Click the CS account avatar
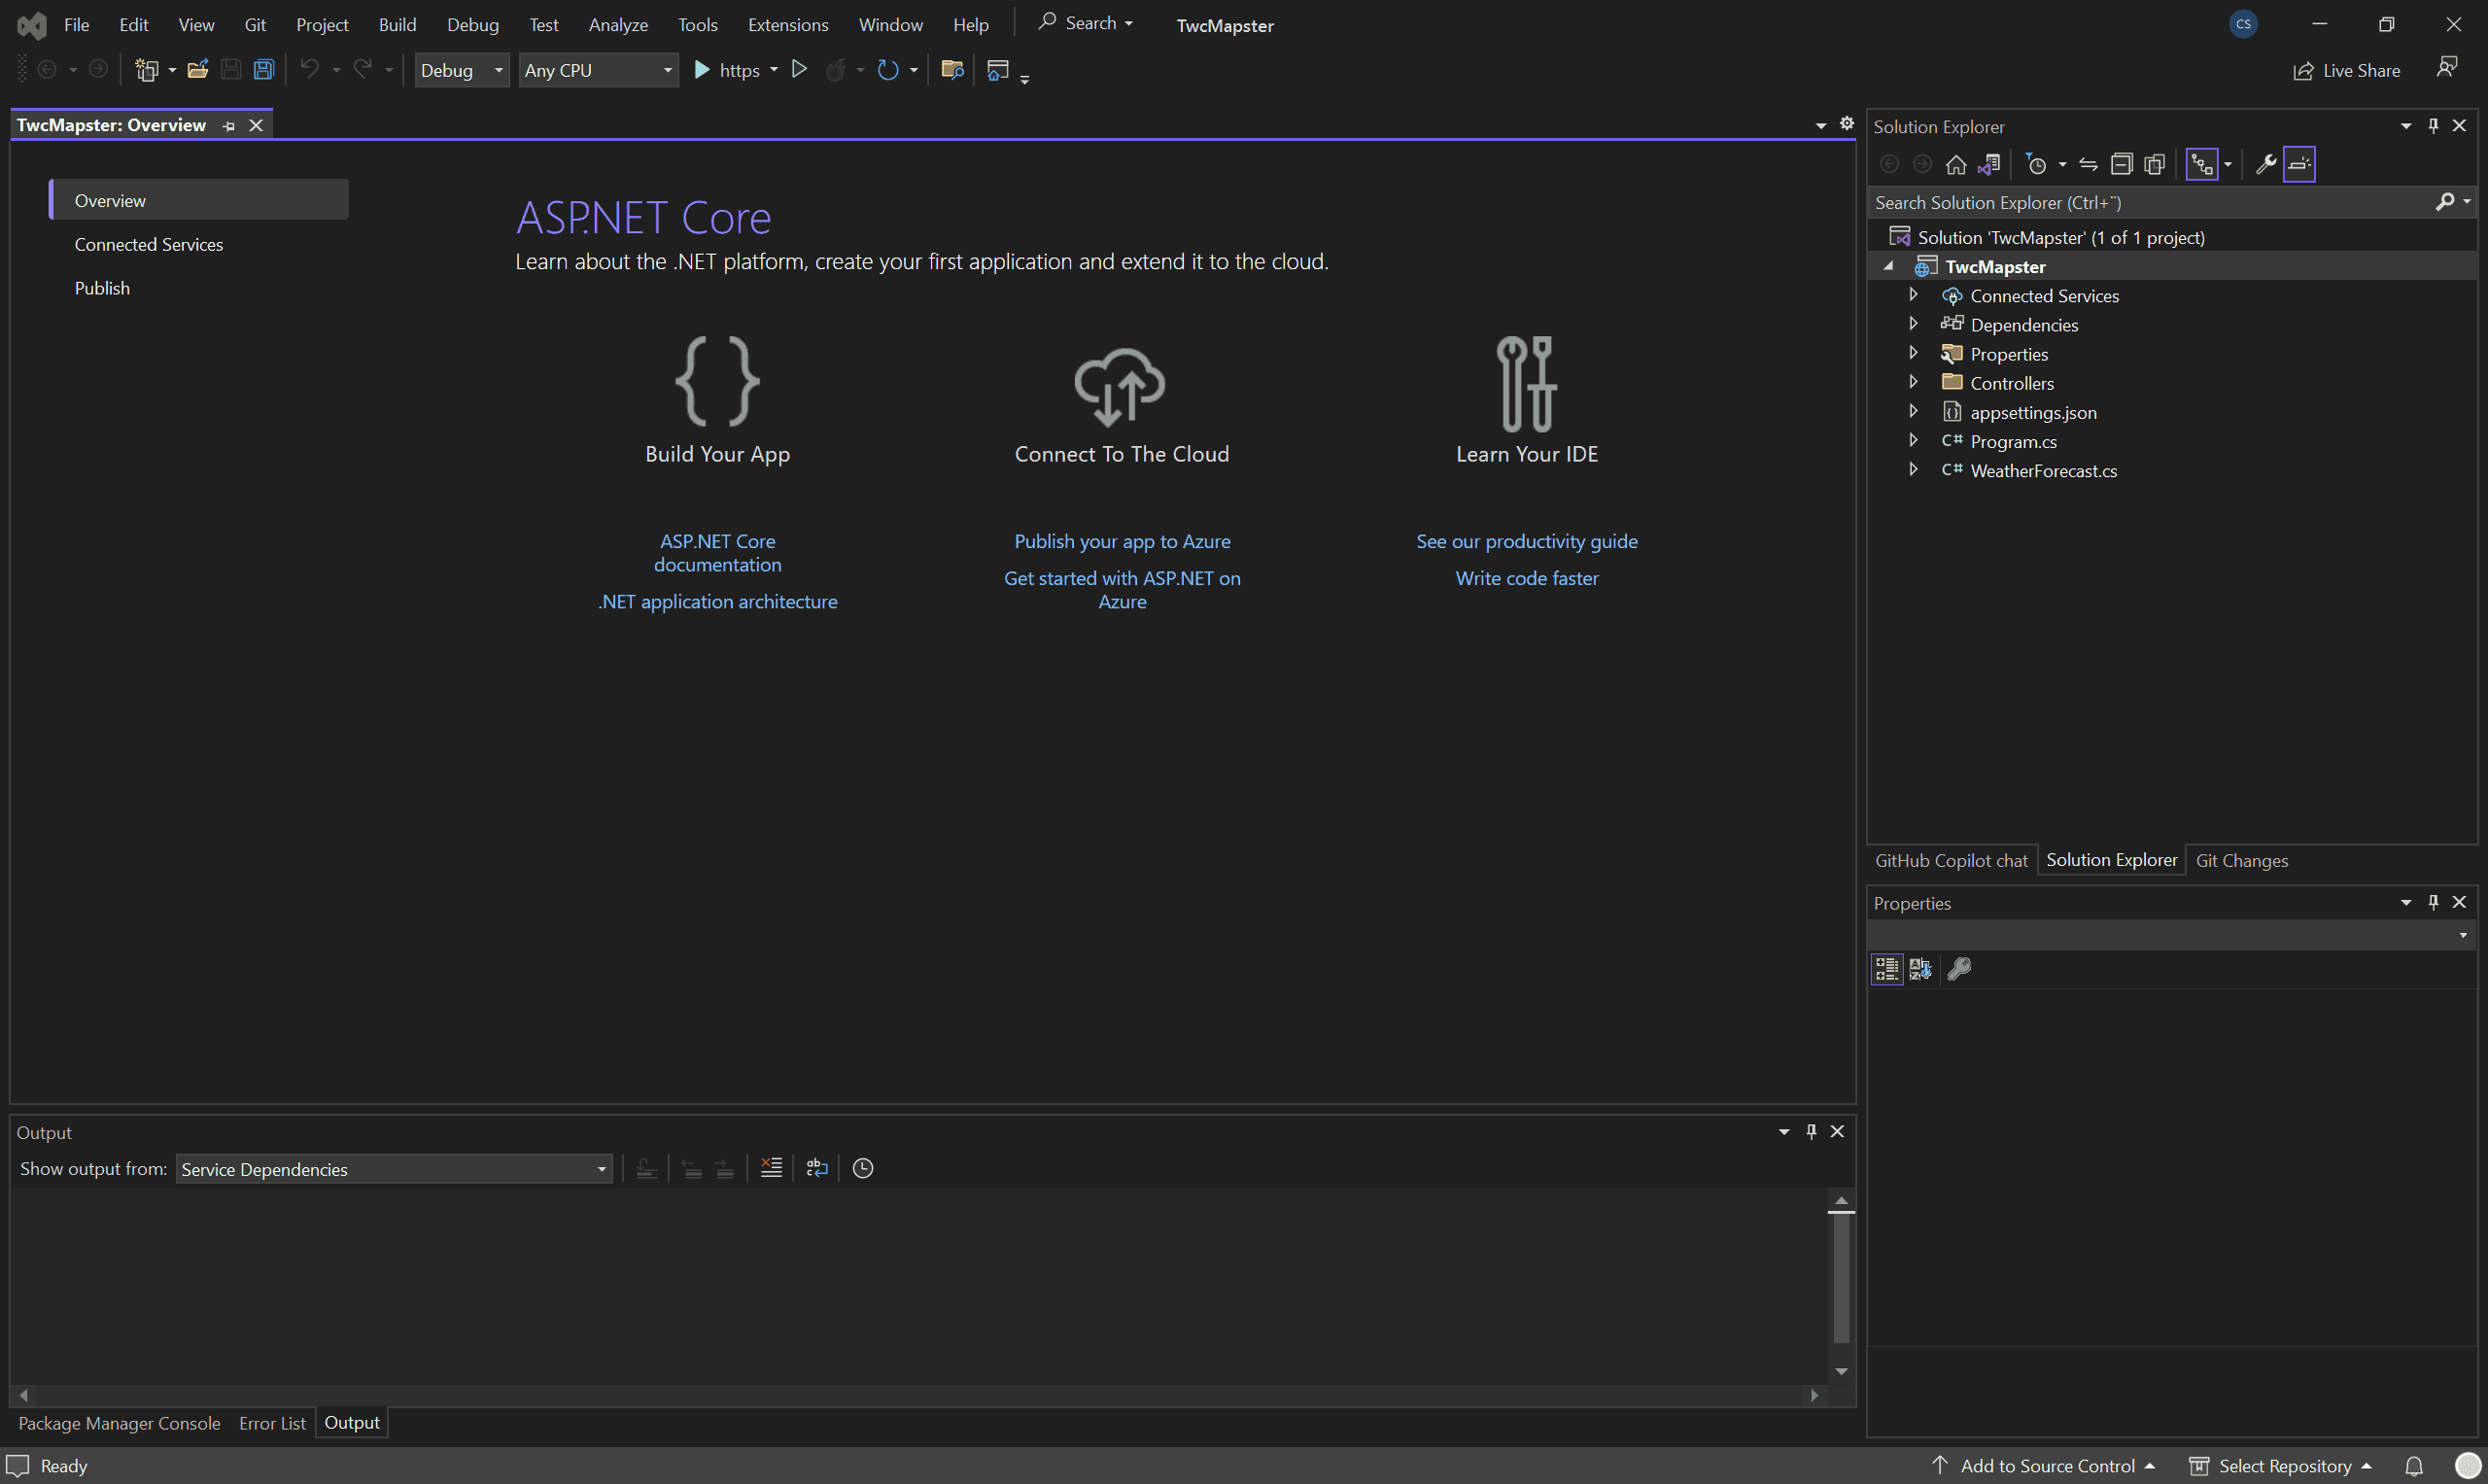Image resolution: width=2488 pixels, height=1484 pixels. coord(2243,24)
